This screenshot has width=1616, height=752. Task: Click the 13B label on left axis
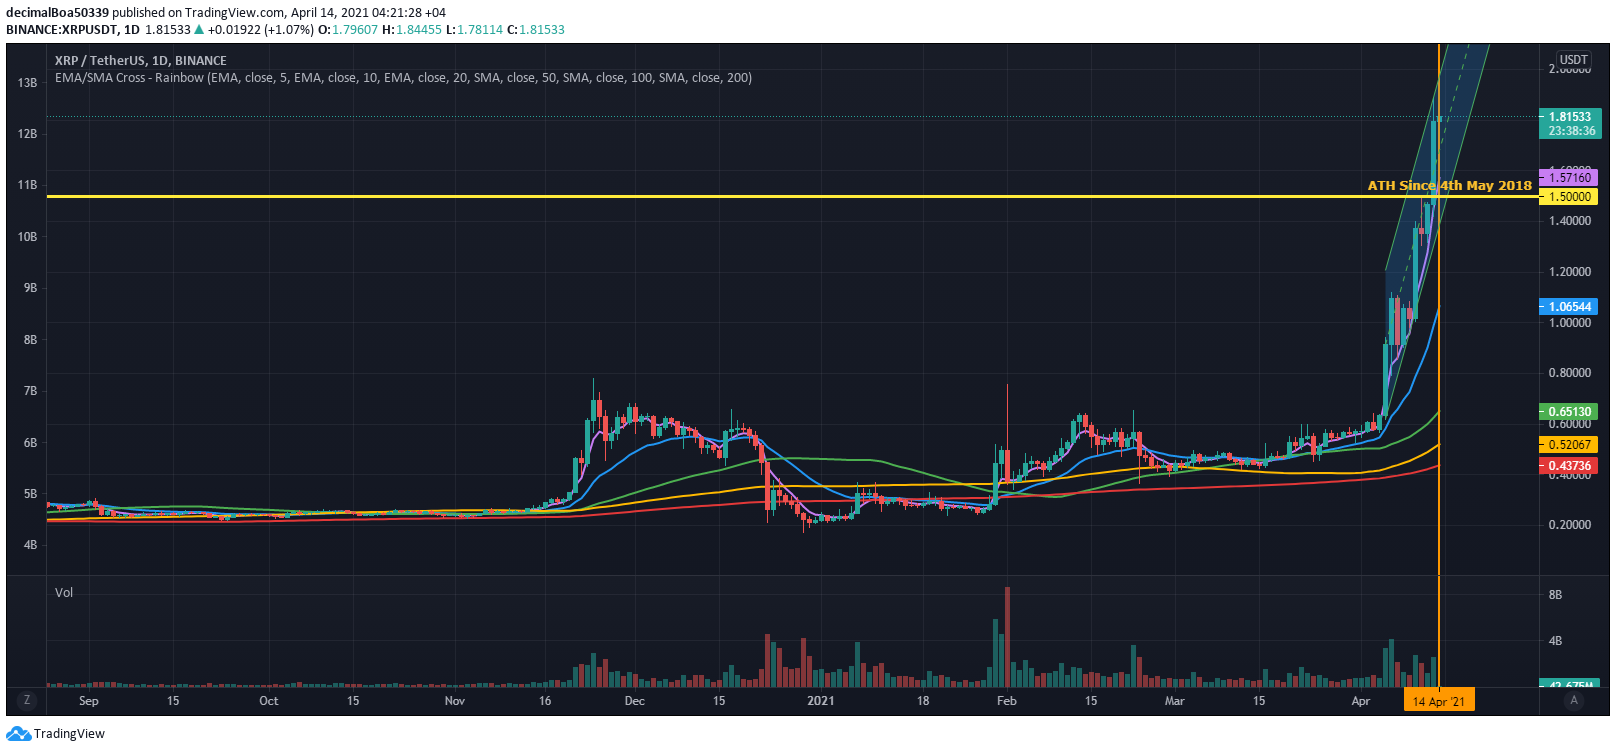27,83
